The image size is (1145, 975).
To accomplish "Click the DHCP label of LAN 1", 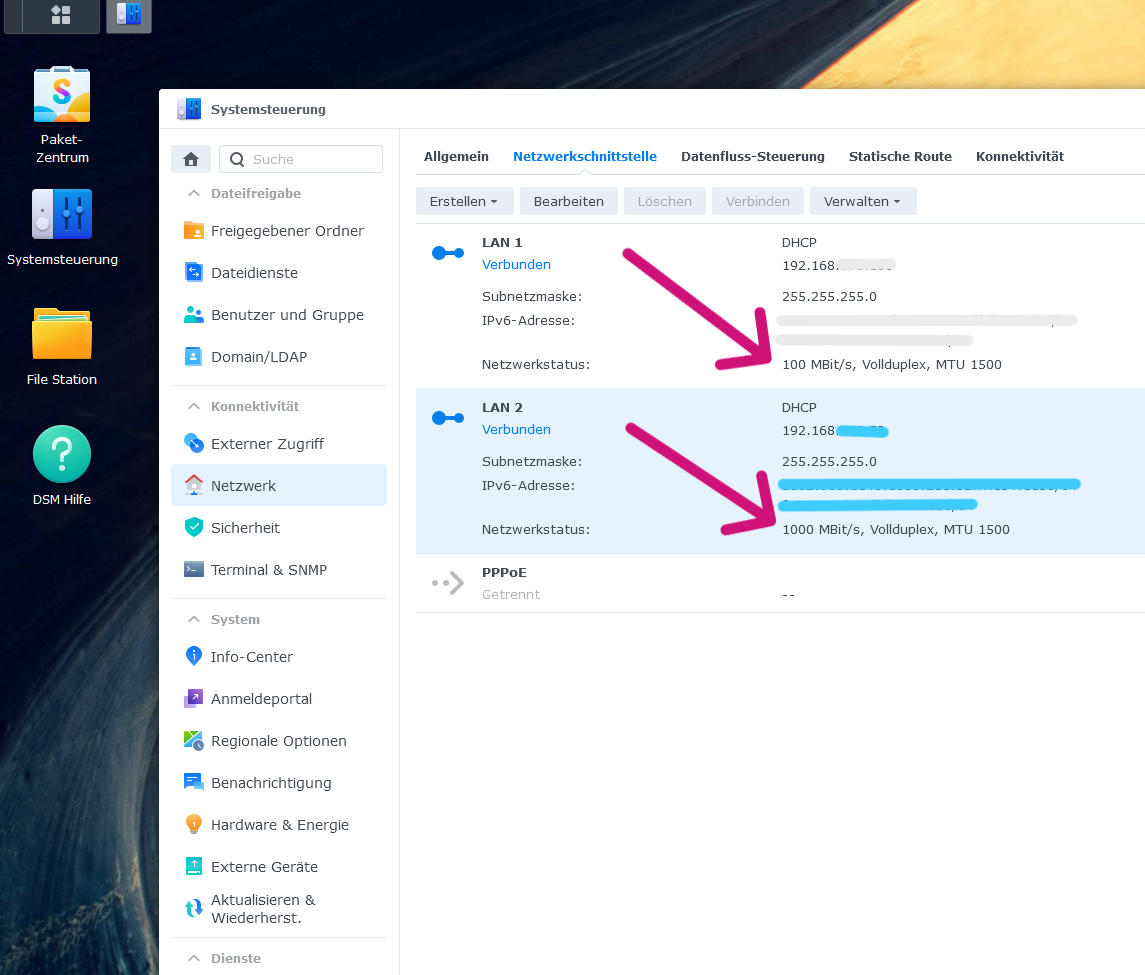I will coord(799,242).
